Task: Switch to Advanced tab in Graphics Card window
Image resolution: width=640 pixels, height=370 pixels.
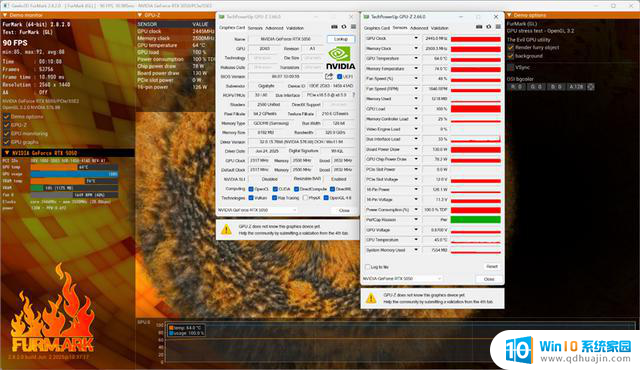Action: 274,28
